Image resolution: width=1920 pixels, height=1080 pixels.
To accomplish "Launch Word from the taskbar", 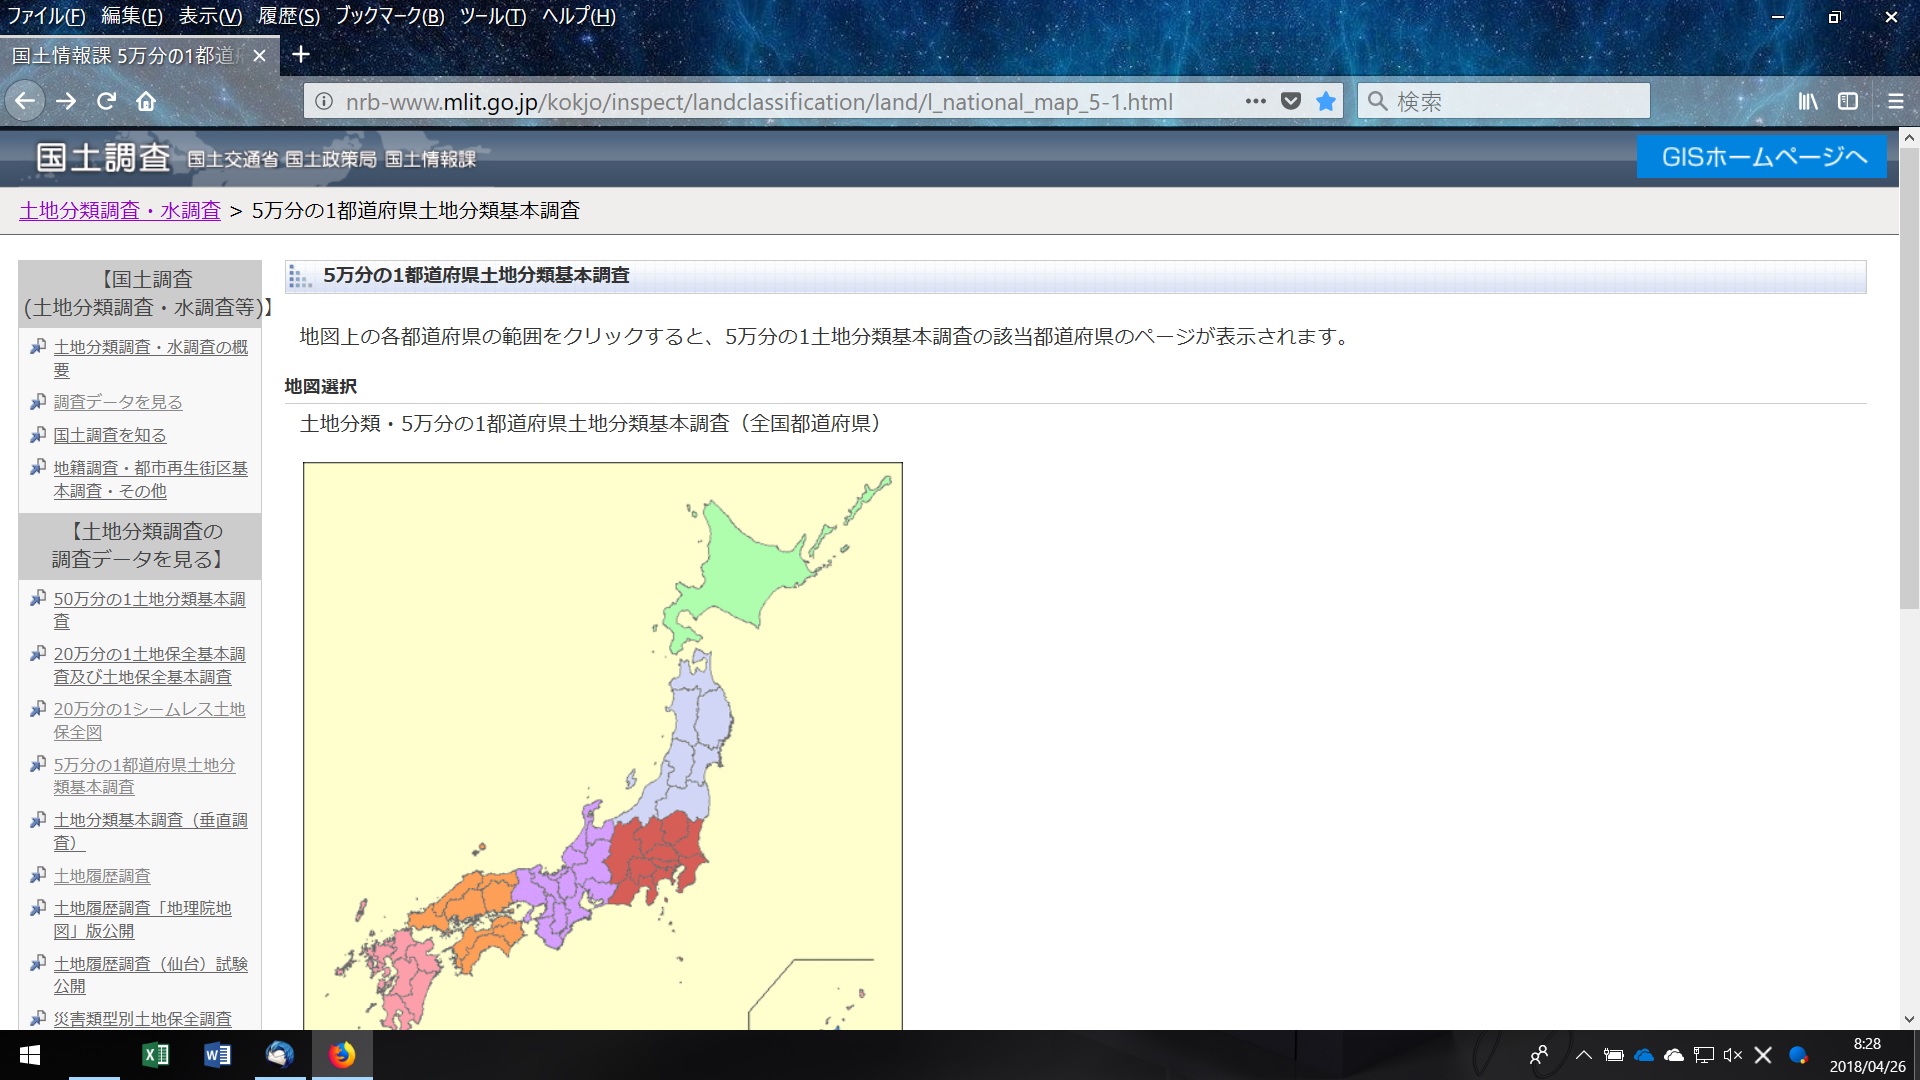I will coord(217,1055).
